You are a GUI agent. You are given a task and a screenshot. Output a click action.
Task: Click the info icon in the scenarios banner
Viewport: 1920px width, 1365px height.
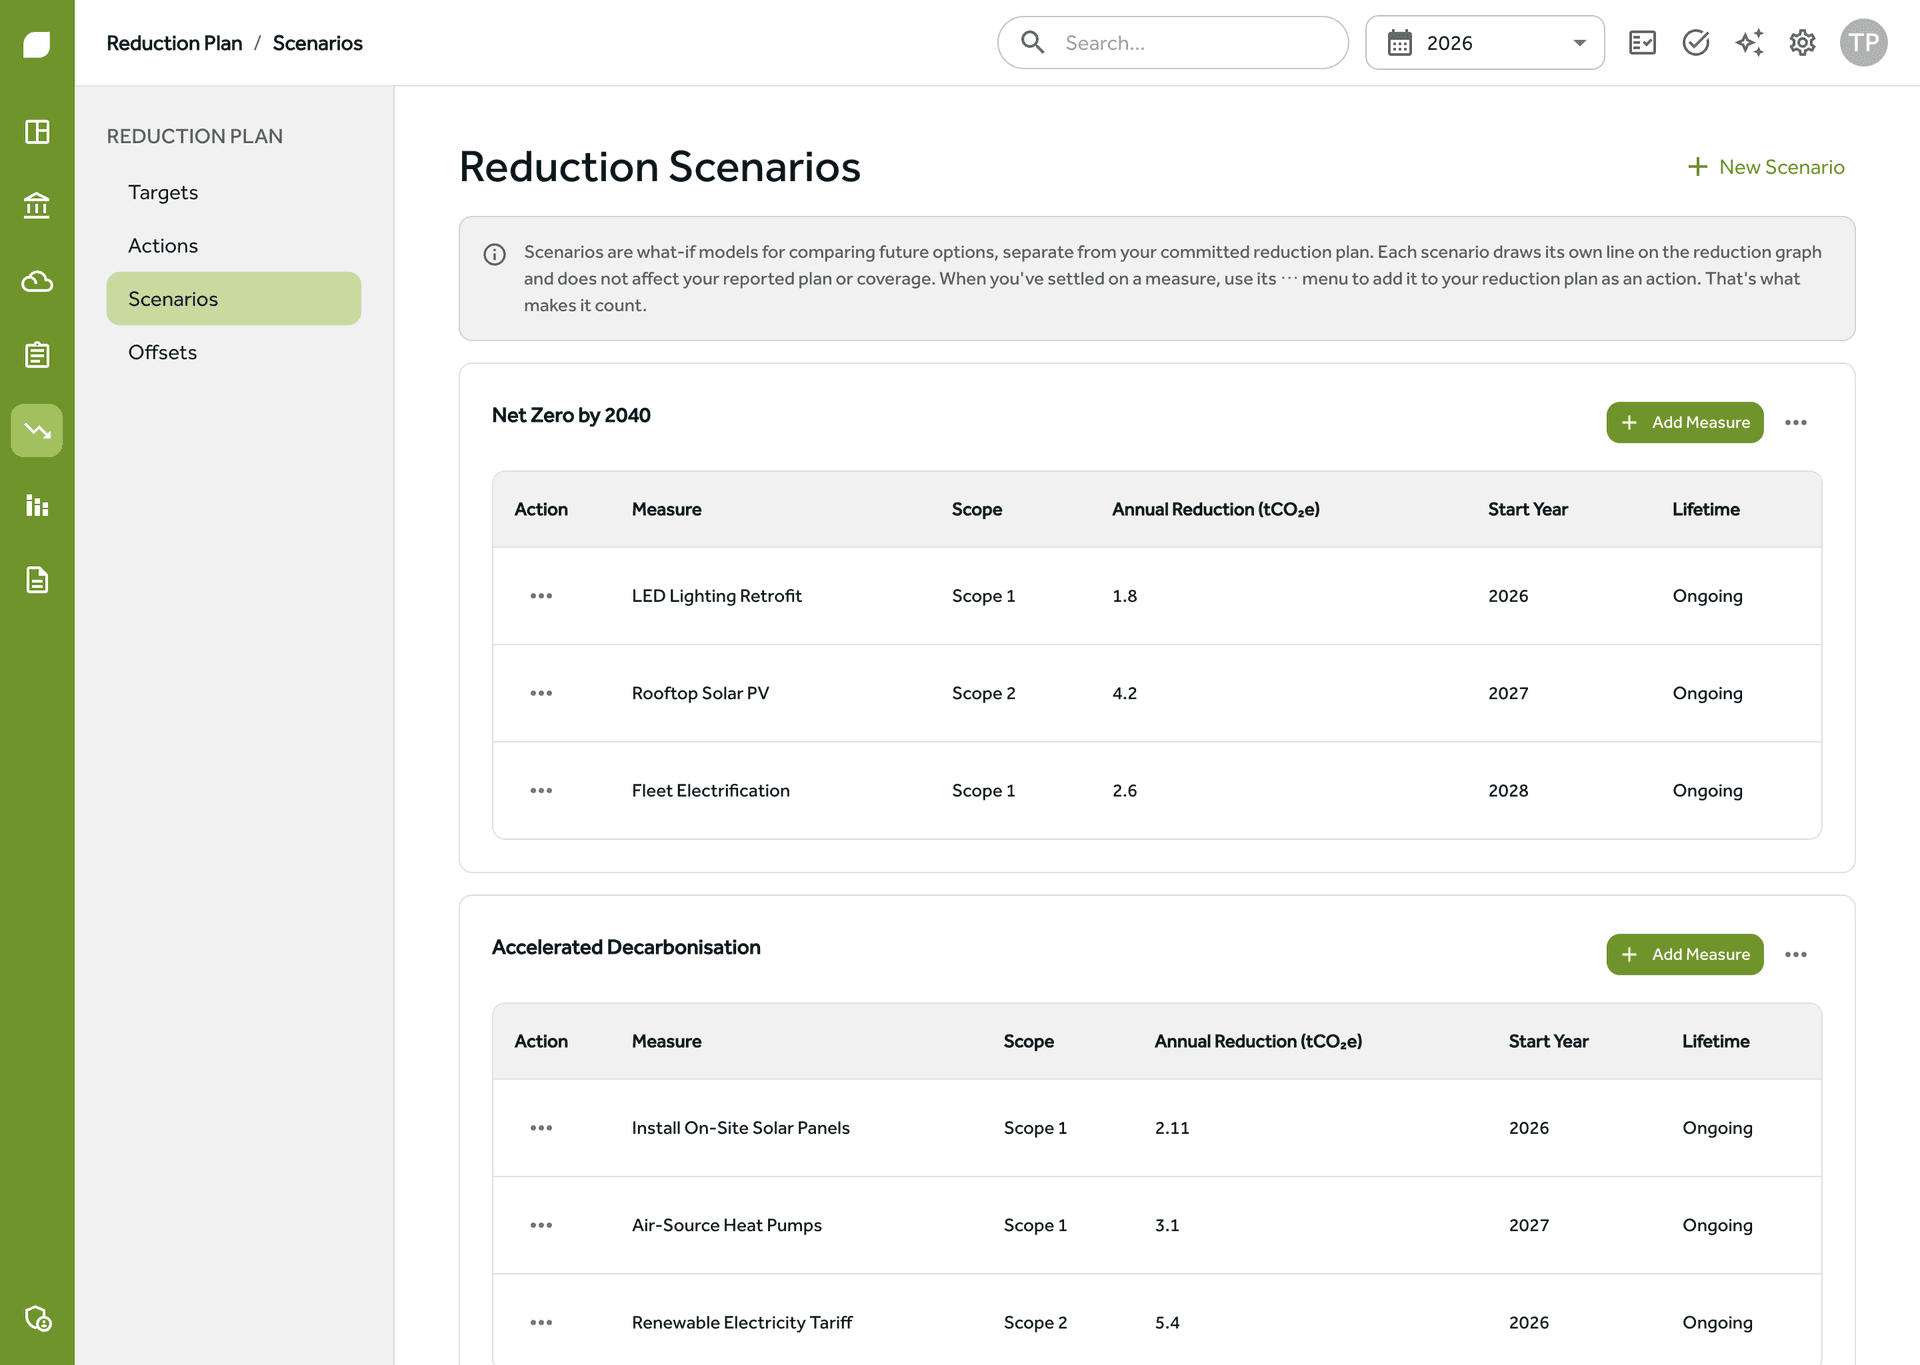pyautogui.click(x=494, y=254)
